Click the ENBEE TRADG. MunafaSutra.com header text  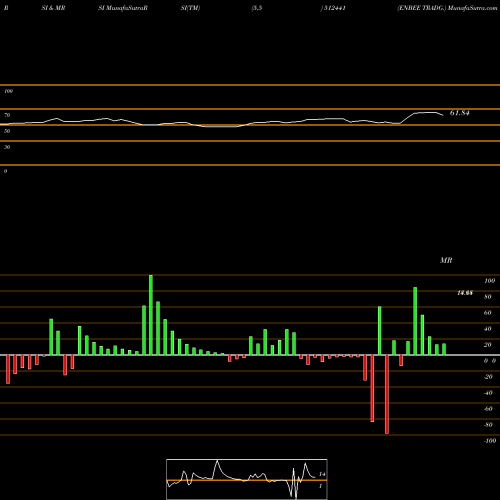click(447, 8)
